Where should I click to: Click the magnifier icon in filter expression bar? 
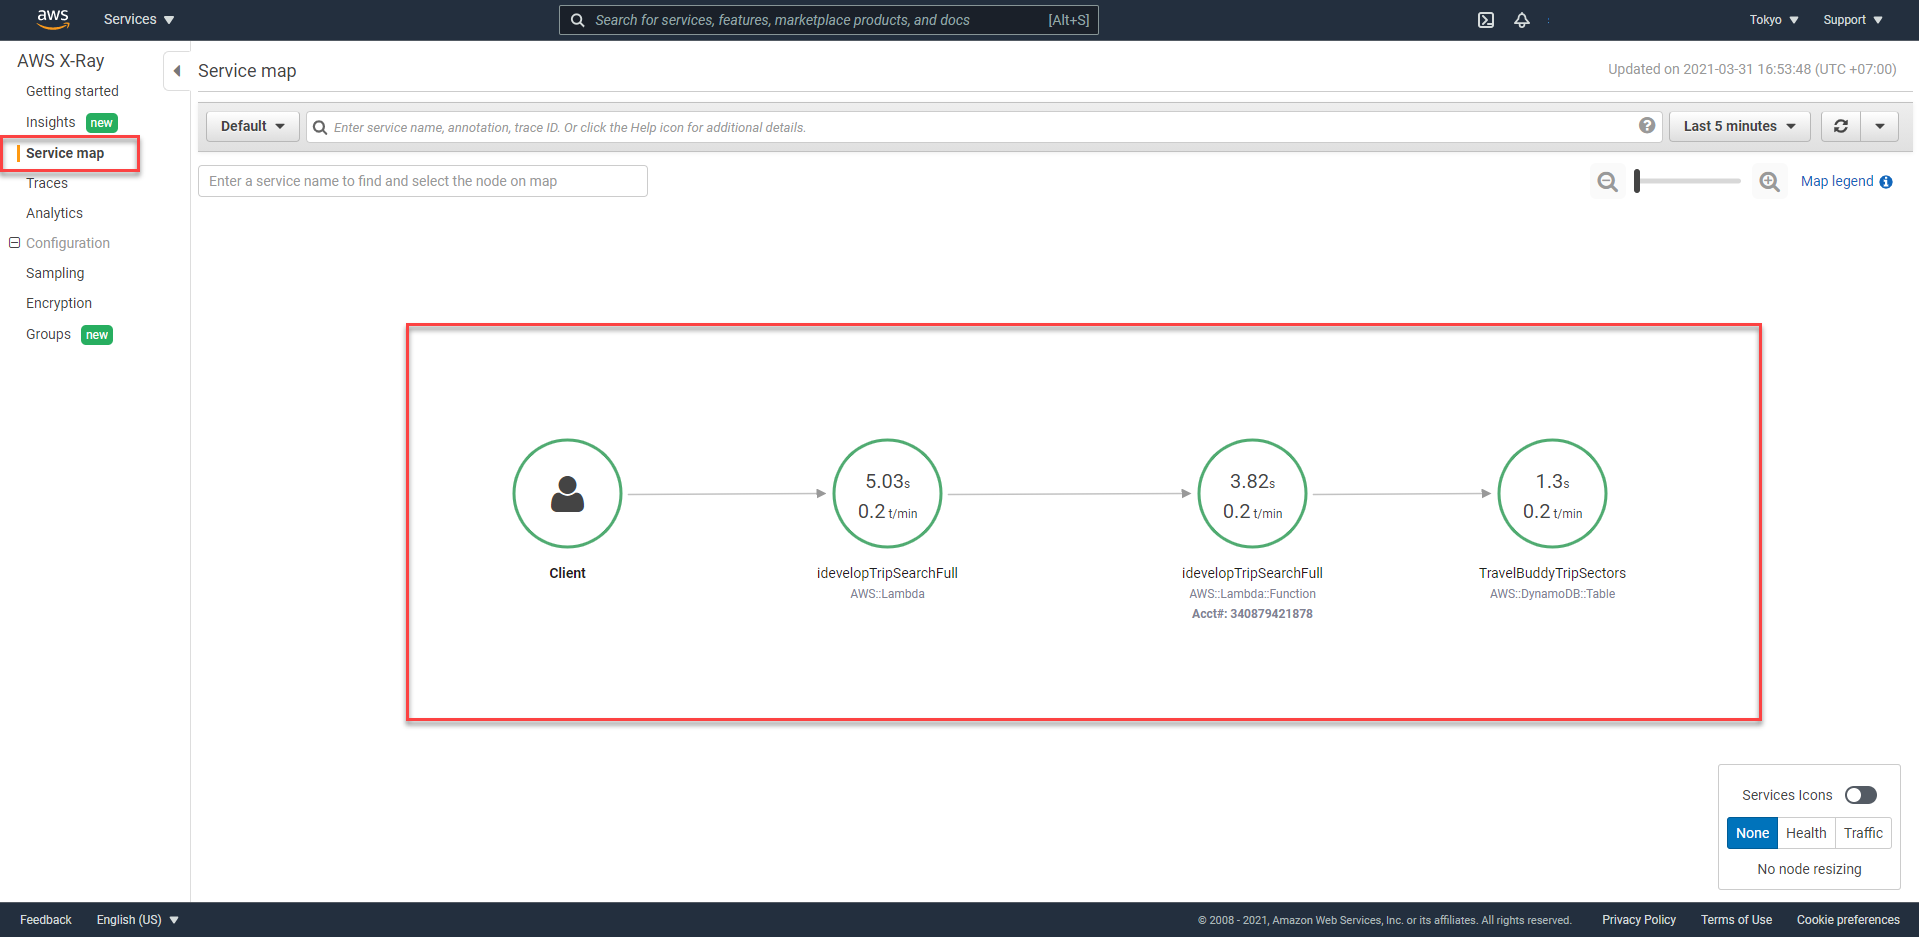pos(320,127)
